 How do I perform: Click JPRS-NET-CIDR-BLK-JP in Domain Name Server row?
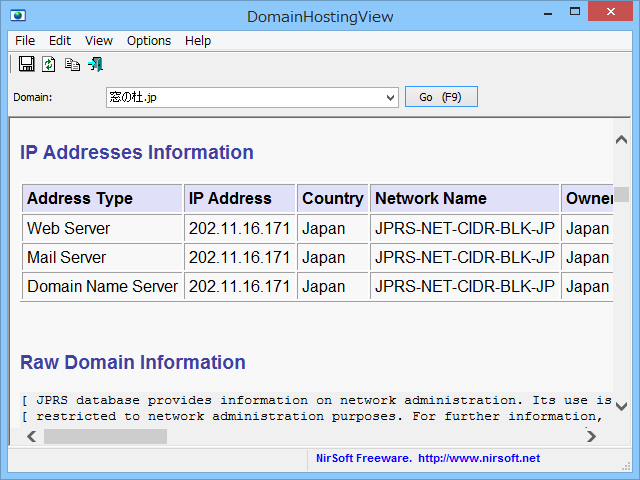(464, 287)
